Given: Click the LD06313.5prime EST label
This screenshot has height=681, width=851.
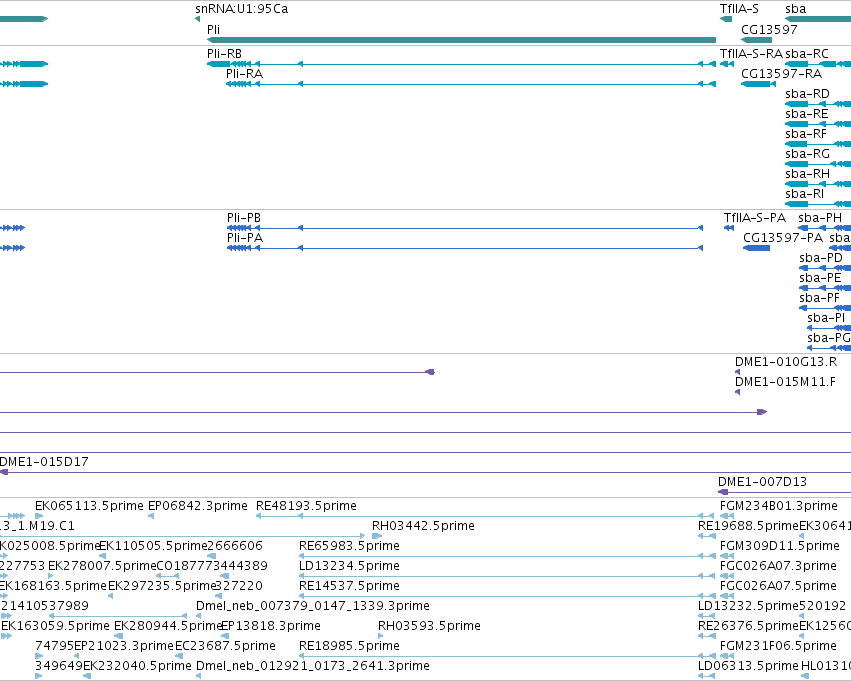Looking at the screenshot, I should coord(748,666).
